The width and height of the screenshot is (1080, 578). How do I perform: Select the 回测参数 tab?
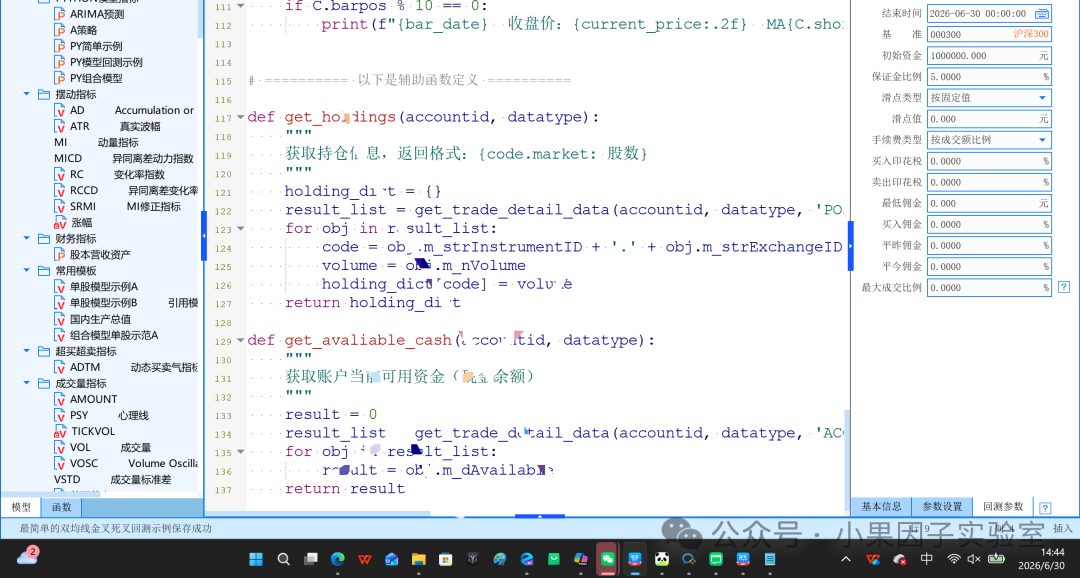coord(1003,506)
